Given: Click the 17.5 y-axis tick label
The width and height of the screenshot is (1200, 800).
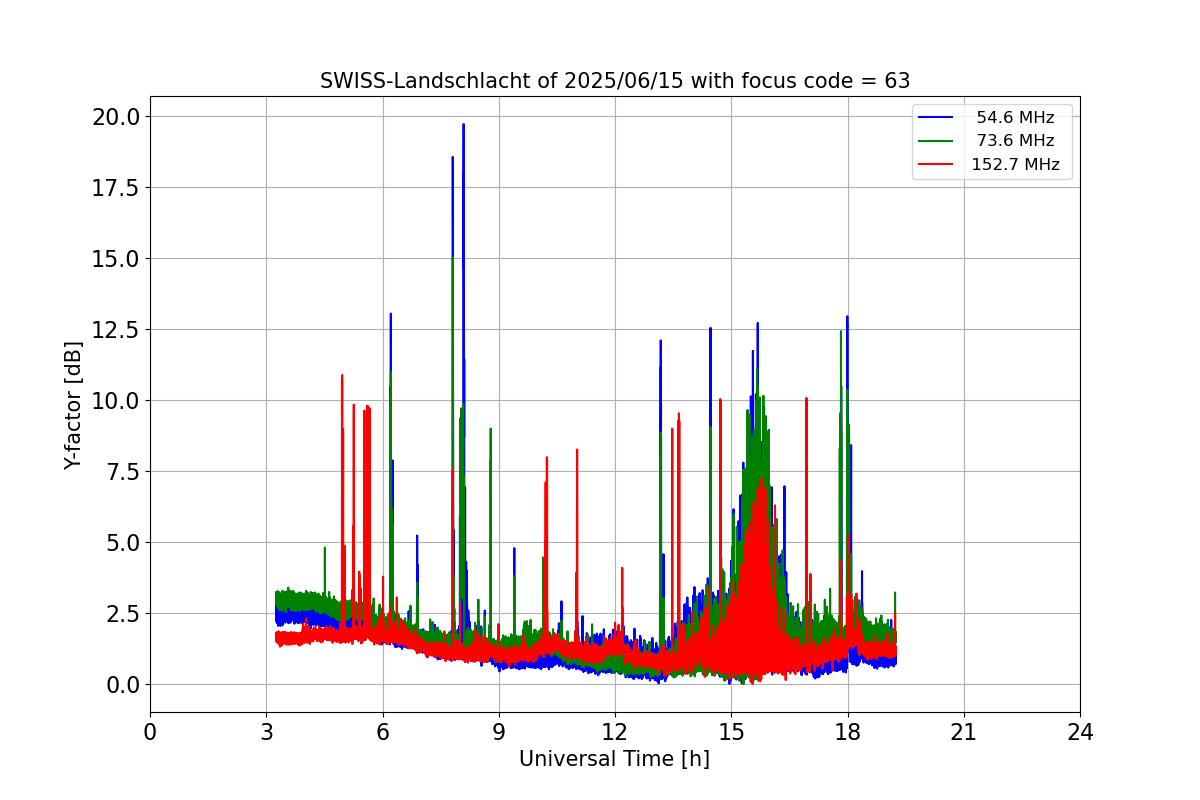Looking at the screenshot, I should [115, 188].
